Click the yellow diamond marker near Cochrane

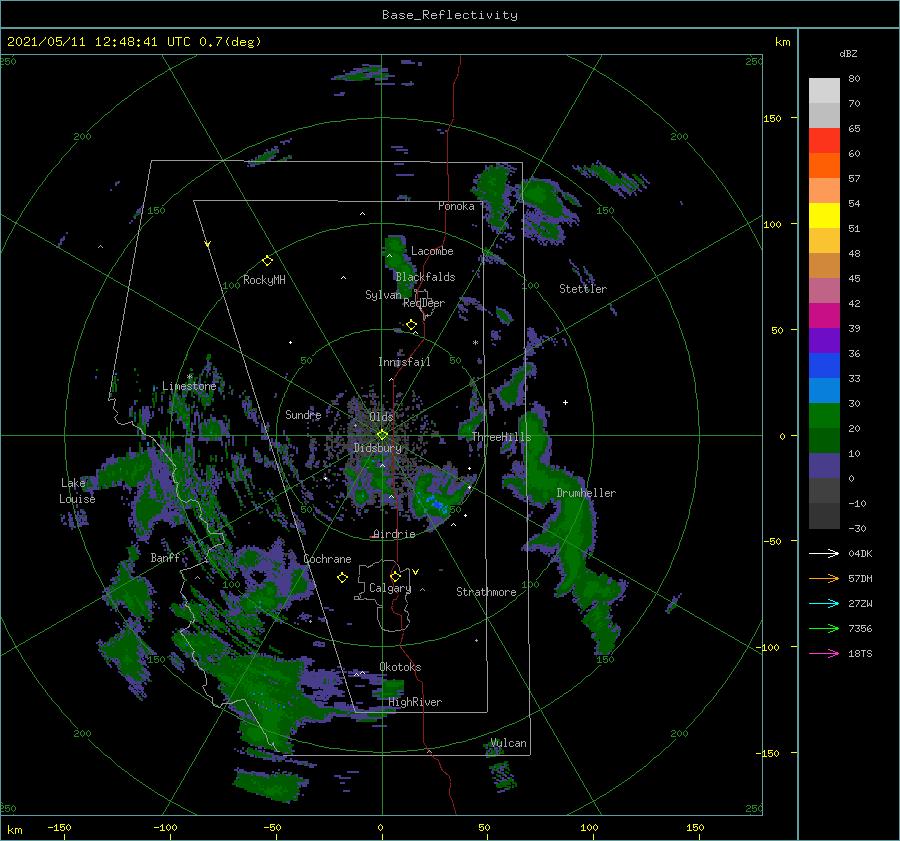(x=342, y=578)
